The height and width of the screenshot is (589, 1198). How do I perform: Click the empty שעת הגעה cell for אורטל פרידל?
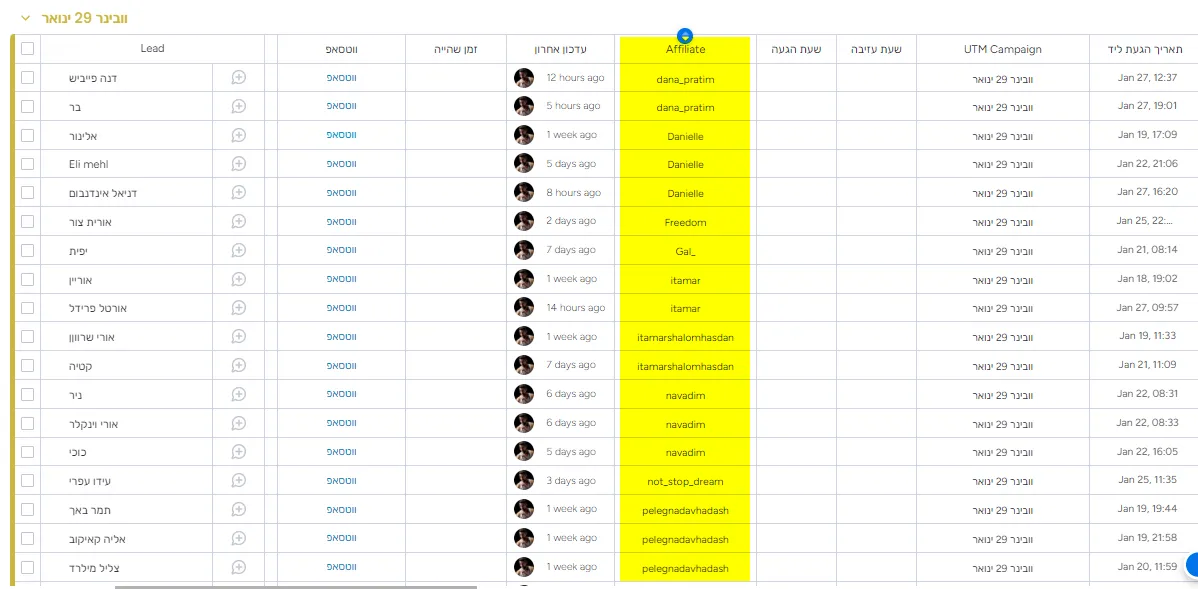coord(796,308)
